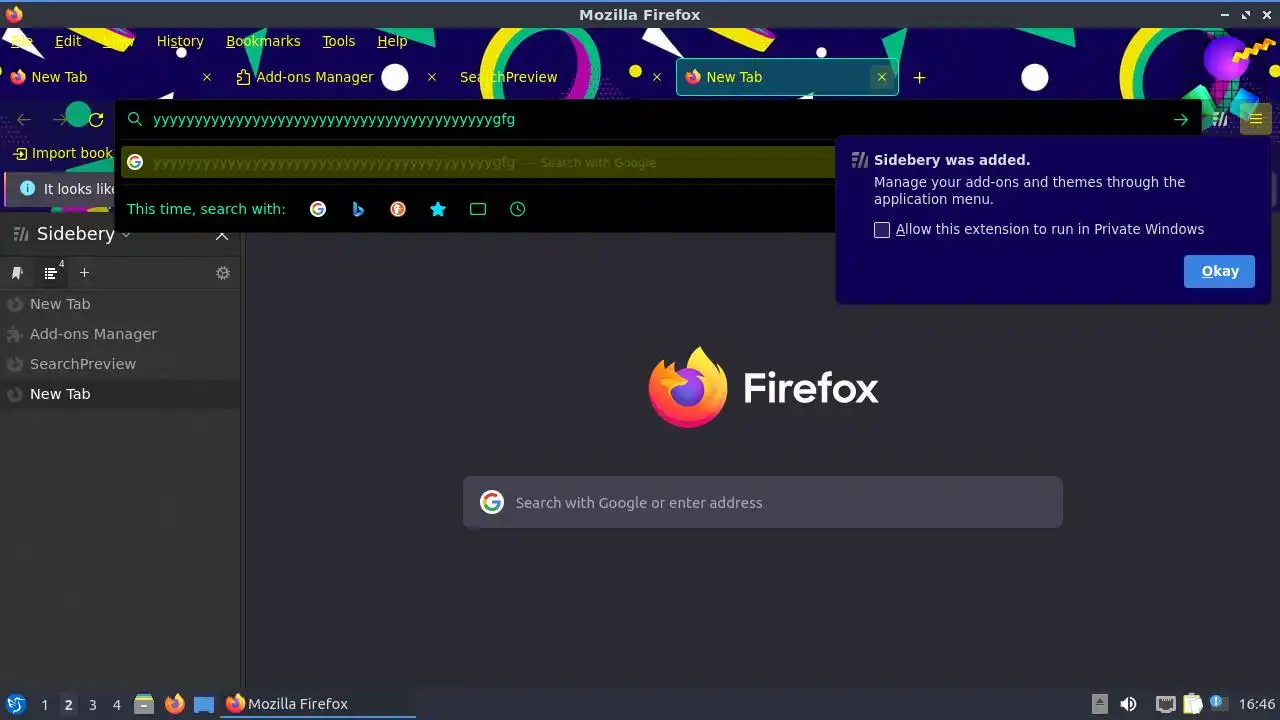1280x720 pixels.
Task: Open a new tab with plus button
Action: tap(919, 77)
